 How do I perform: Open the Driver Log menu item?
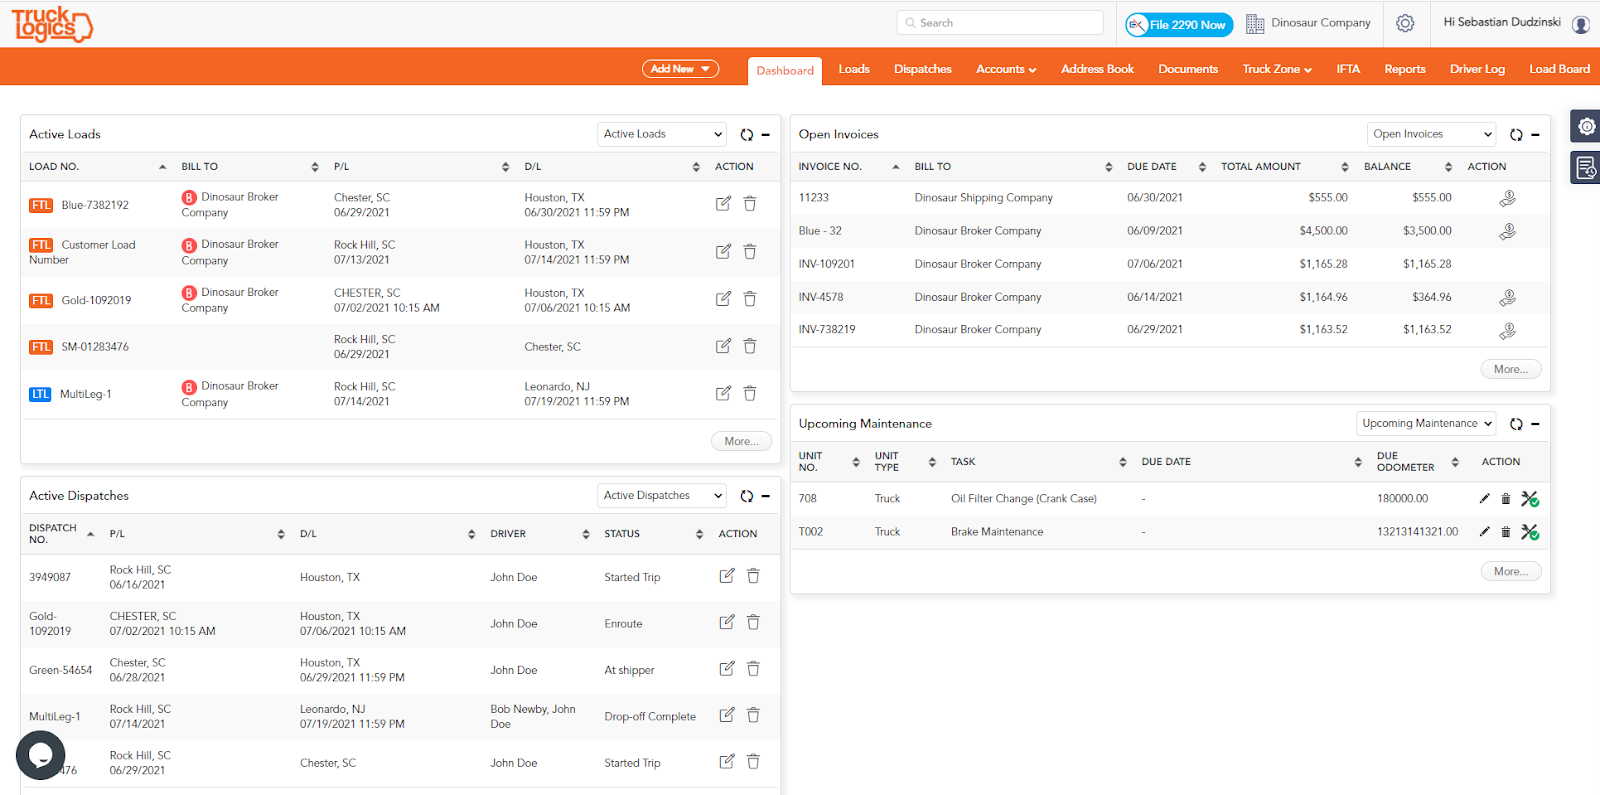1477,69
